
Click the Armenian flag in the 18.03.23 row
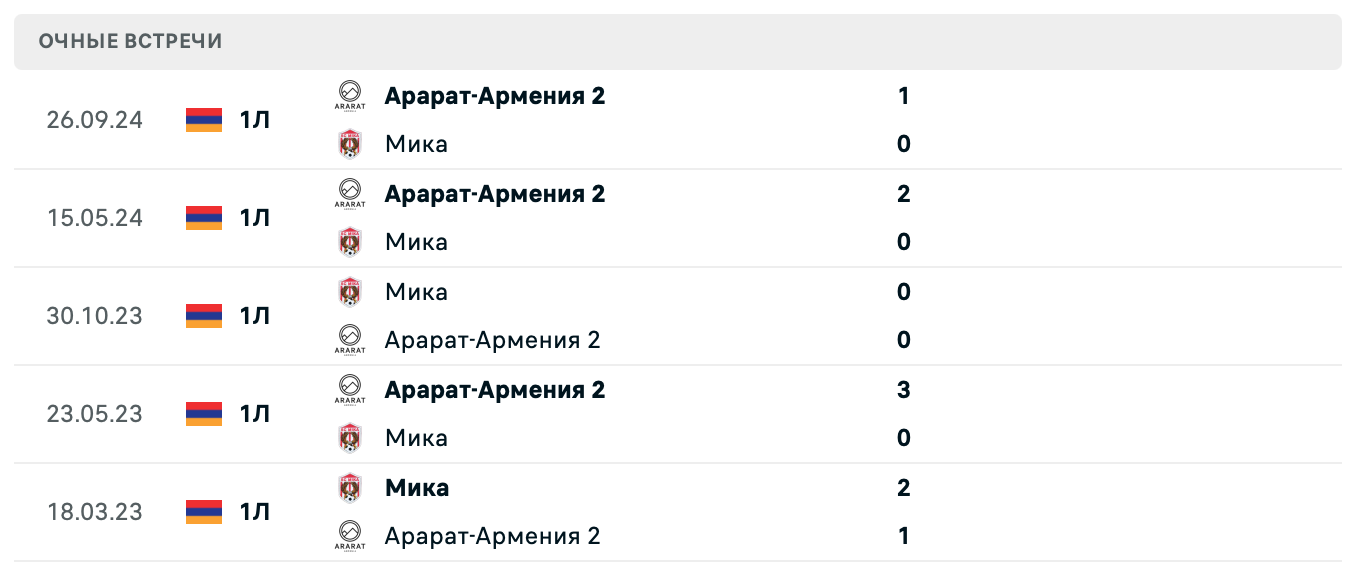coord(203,512)
